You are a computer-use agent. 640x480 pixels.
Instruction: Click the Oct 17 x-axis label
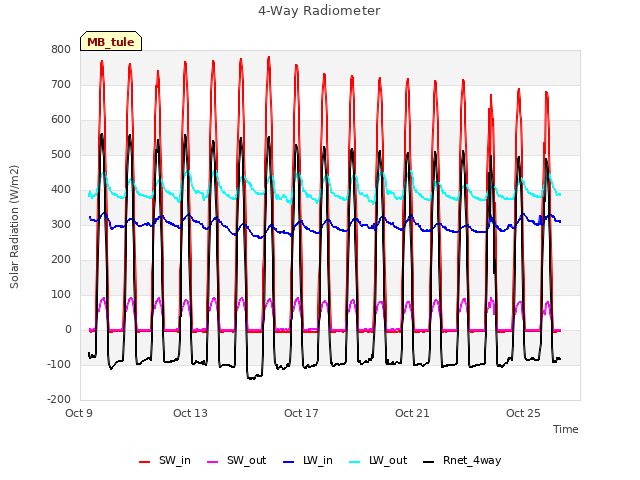point(301,413)
